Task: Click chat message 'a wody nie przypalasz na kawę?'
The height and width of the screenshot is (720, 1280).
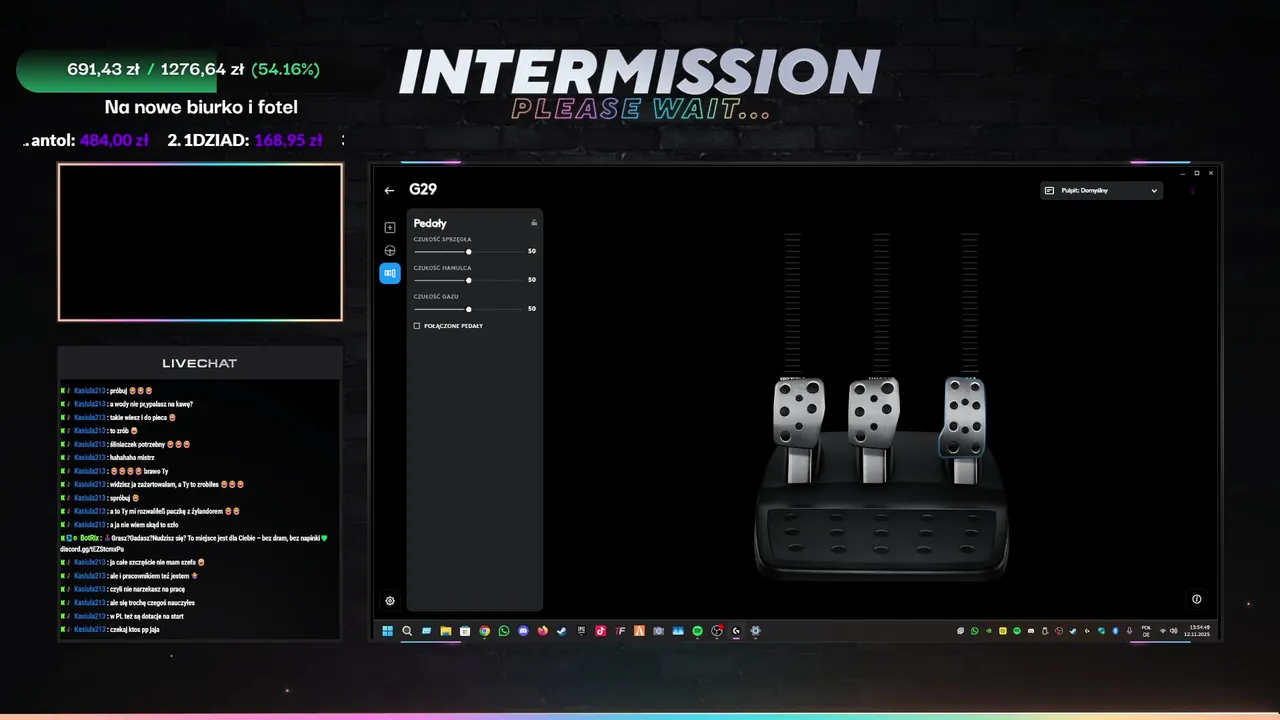Action: 151,404
